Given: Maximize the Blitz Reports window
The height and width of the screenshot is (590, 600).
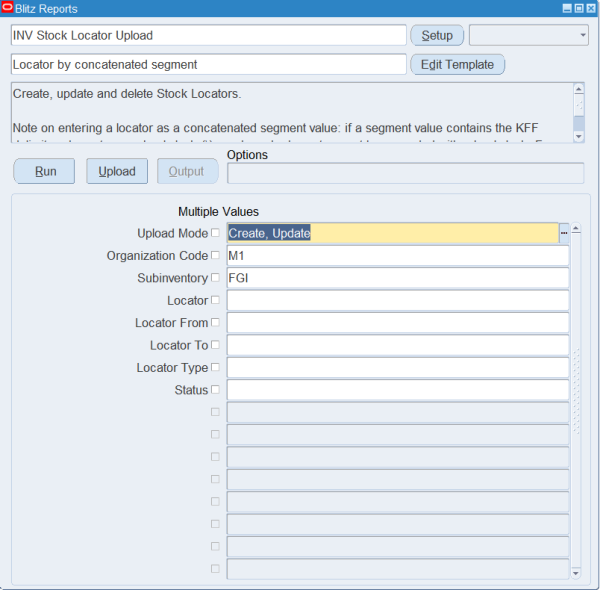Looking at the screenshot, I should click(579, 8).
